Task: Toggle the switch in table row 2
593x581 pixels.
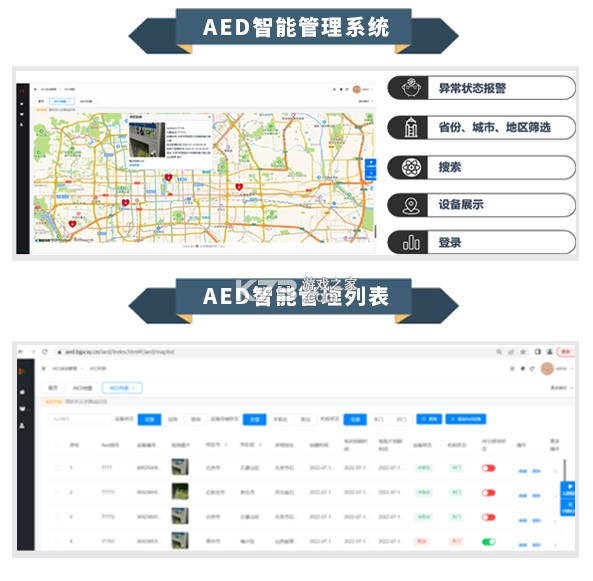Action: point(488,493)
